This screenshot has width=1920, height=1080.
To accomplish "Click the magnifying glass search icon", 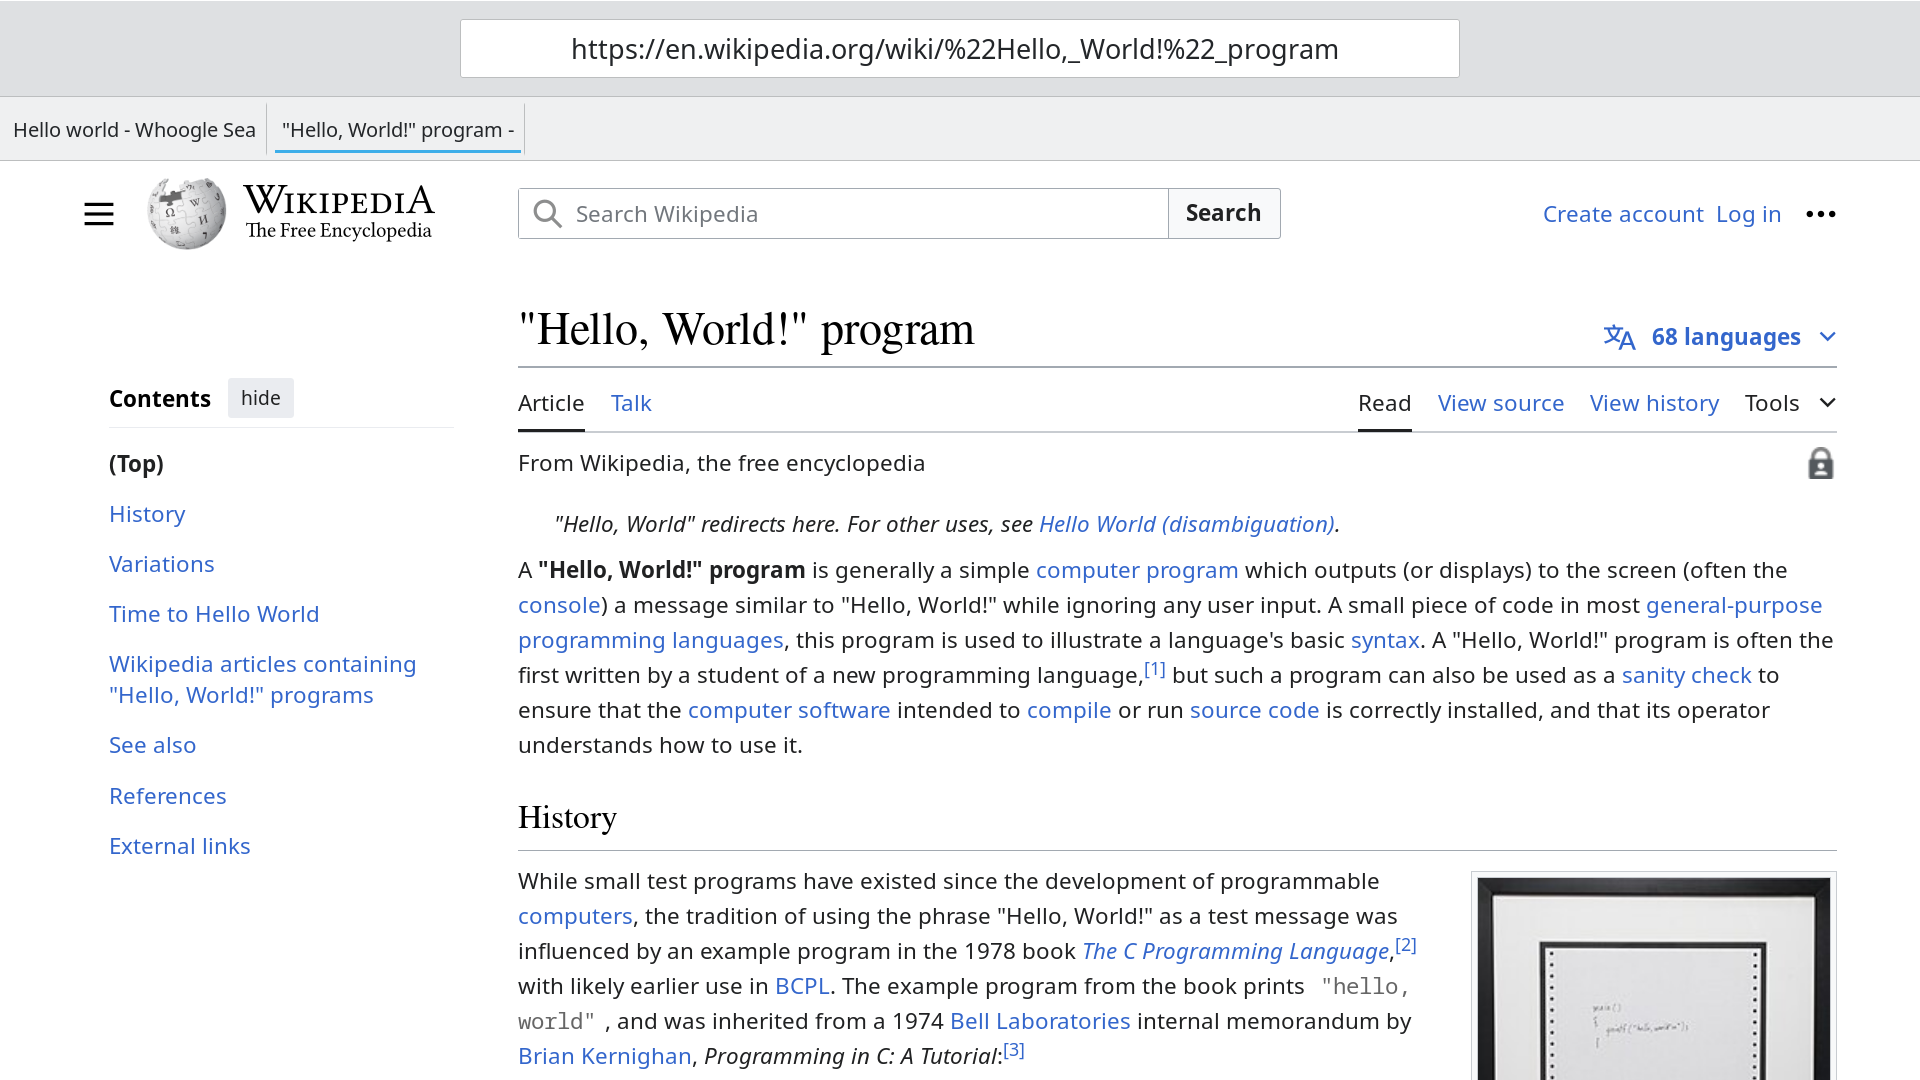I will (547, 214).
